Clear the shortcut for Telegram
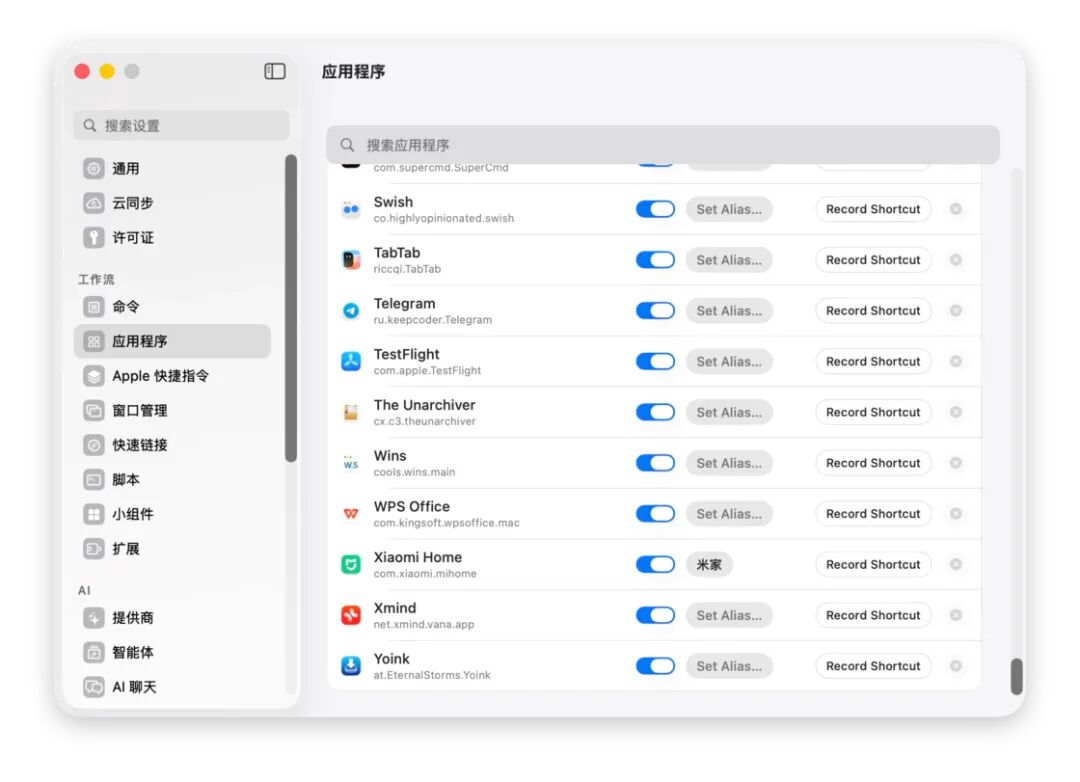 (956, 311)
